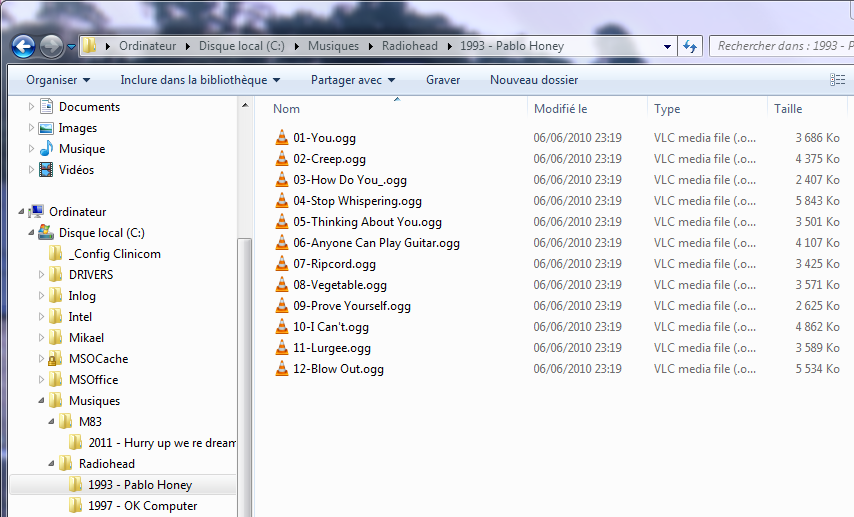
Task: Select the MSOffice folder in tree
Action: coord(93,380)
